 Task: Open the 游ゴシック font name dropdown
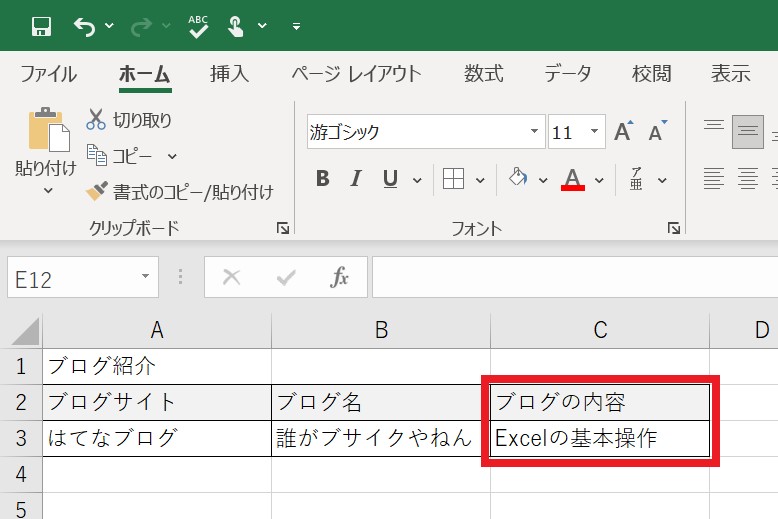534,131
